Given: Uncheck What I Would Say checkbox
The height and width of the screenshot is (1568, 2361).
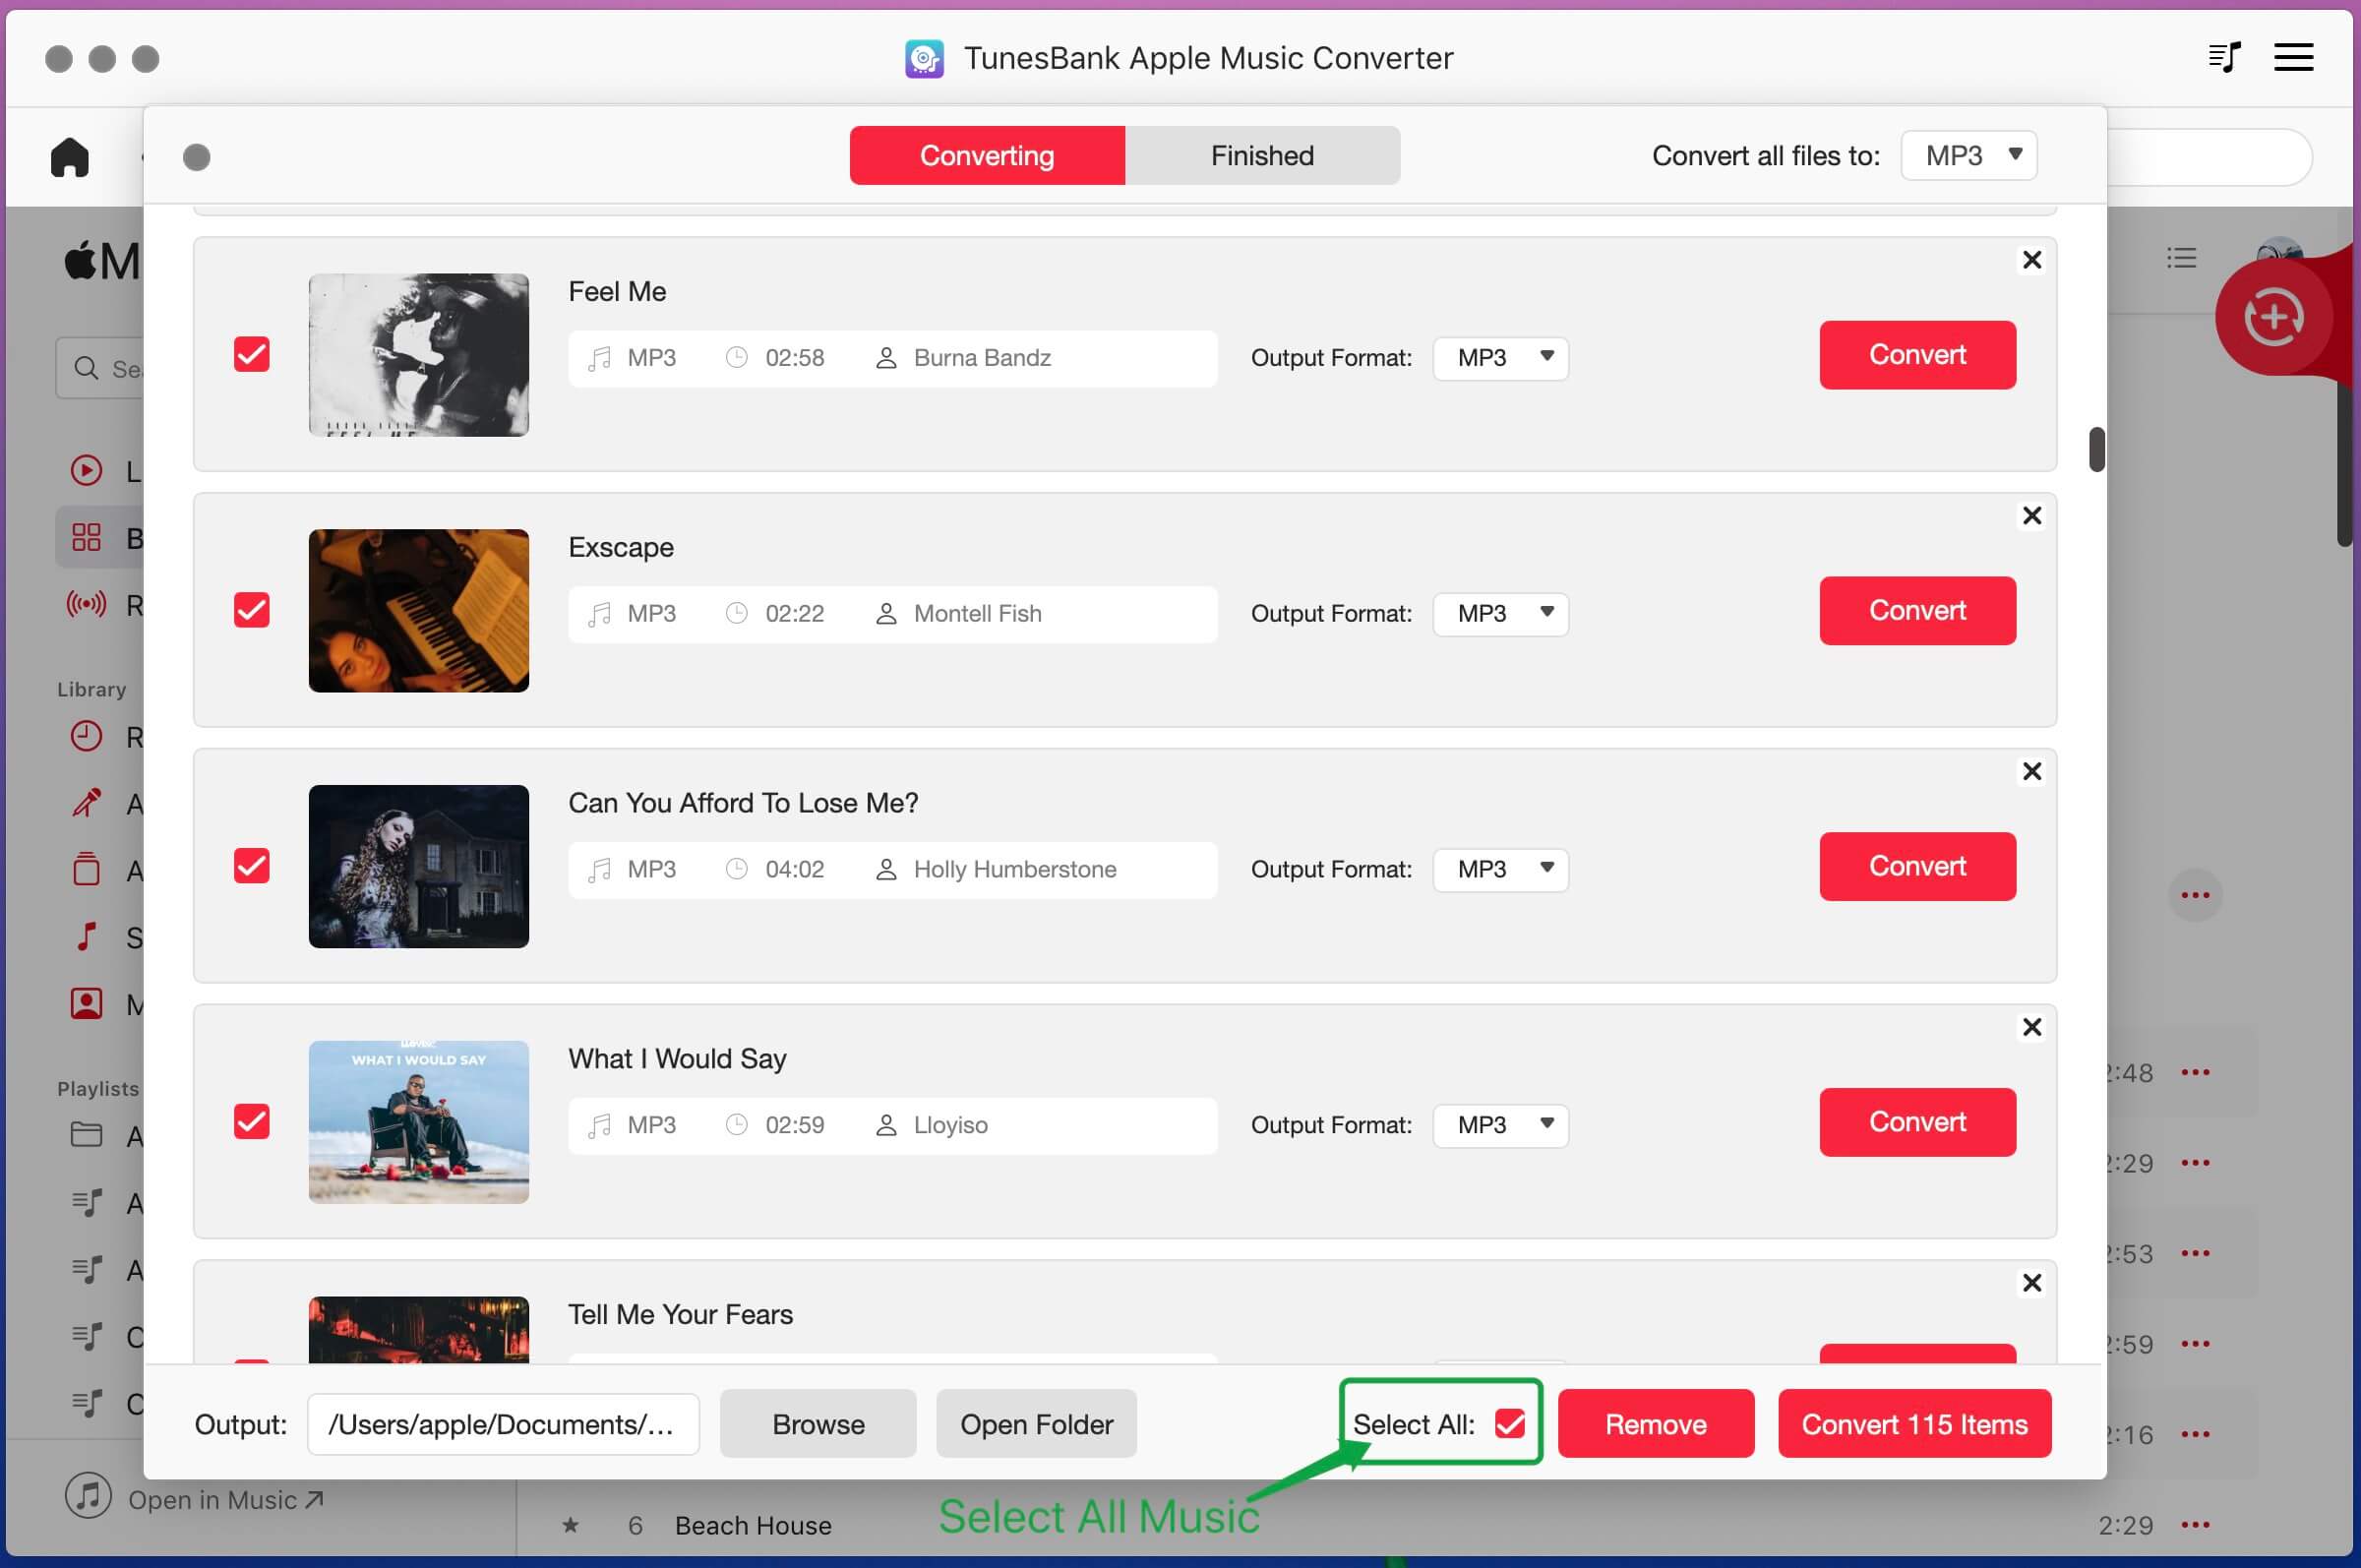Looking at the screenshot, I should (x=252, y=1122).
